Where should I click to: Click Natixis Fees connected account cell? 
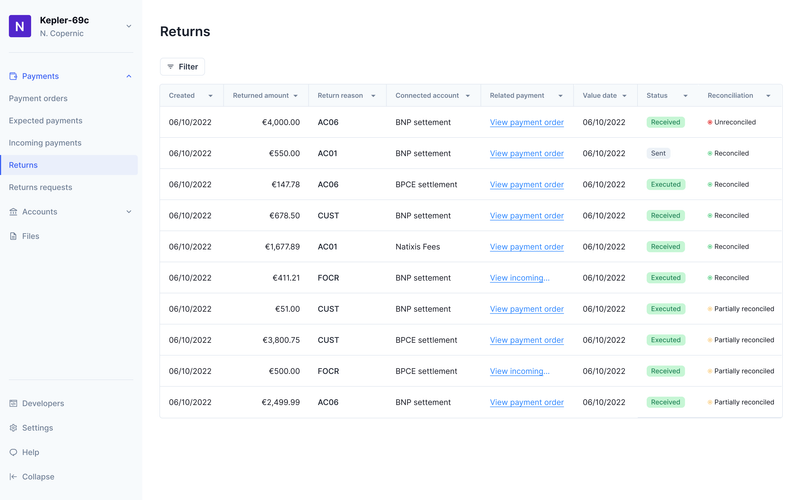click(417, 247)
